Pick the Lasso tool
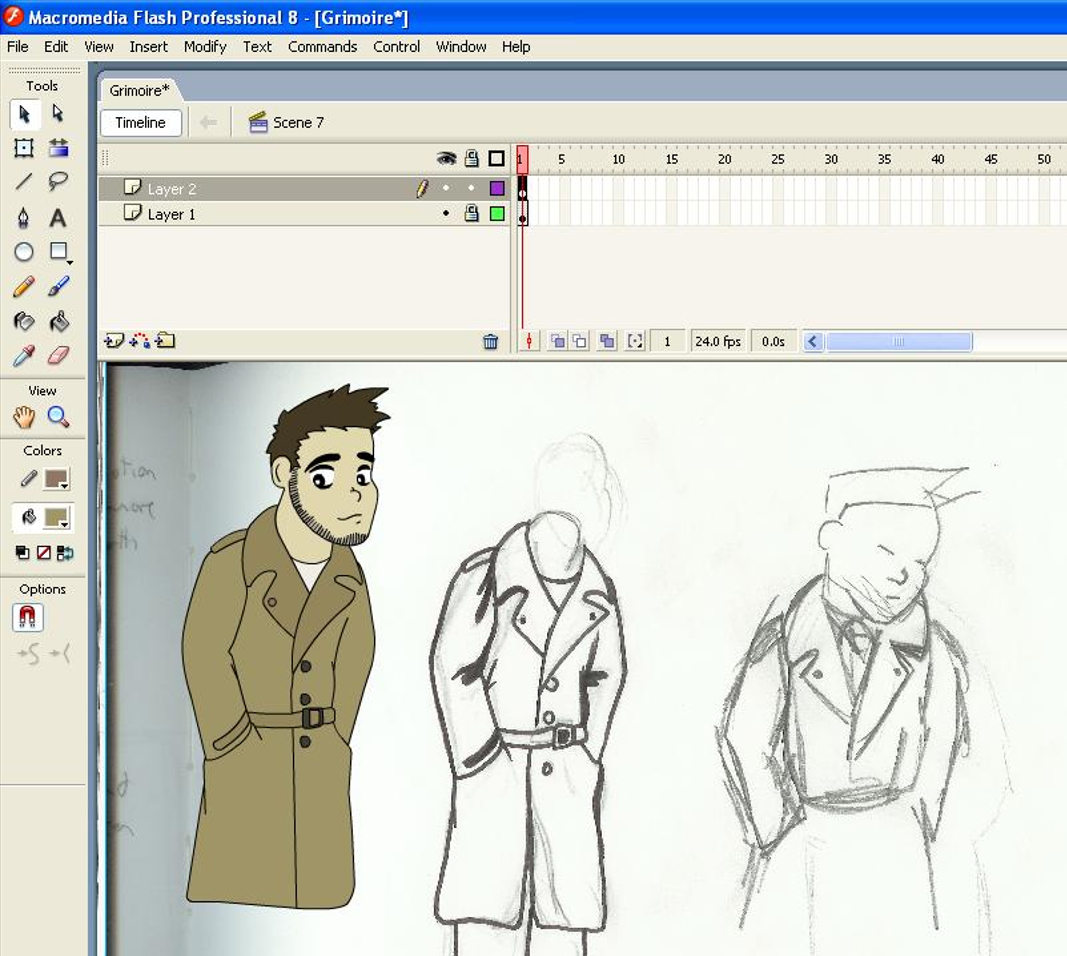This screenshot has width=1067, height=956. [58, 182]
